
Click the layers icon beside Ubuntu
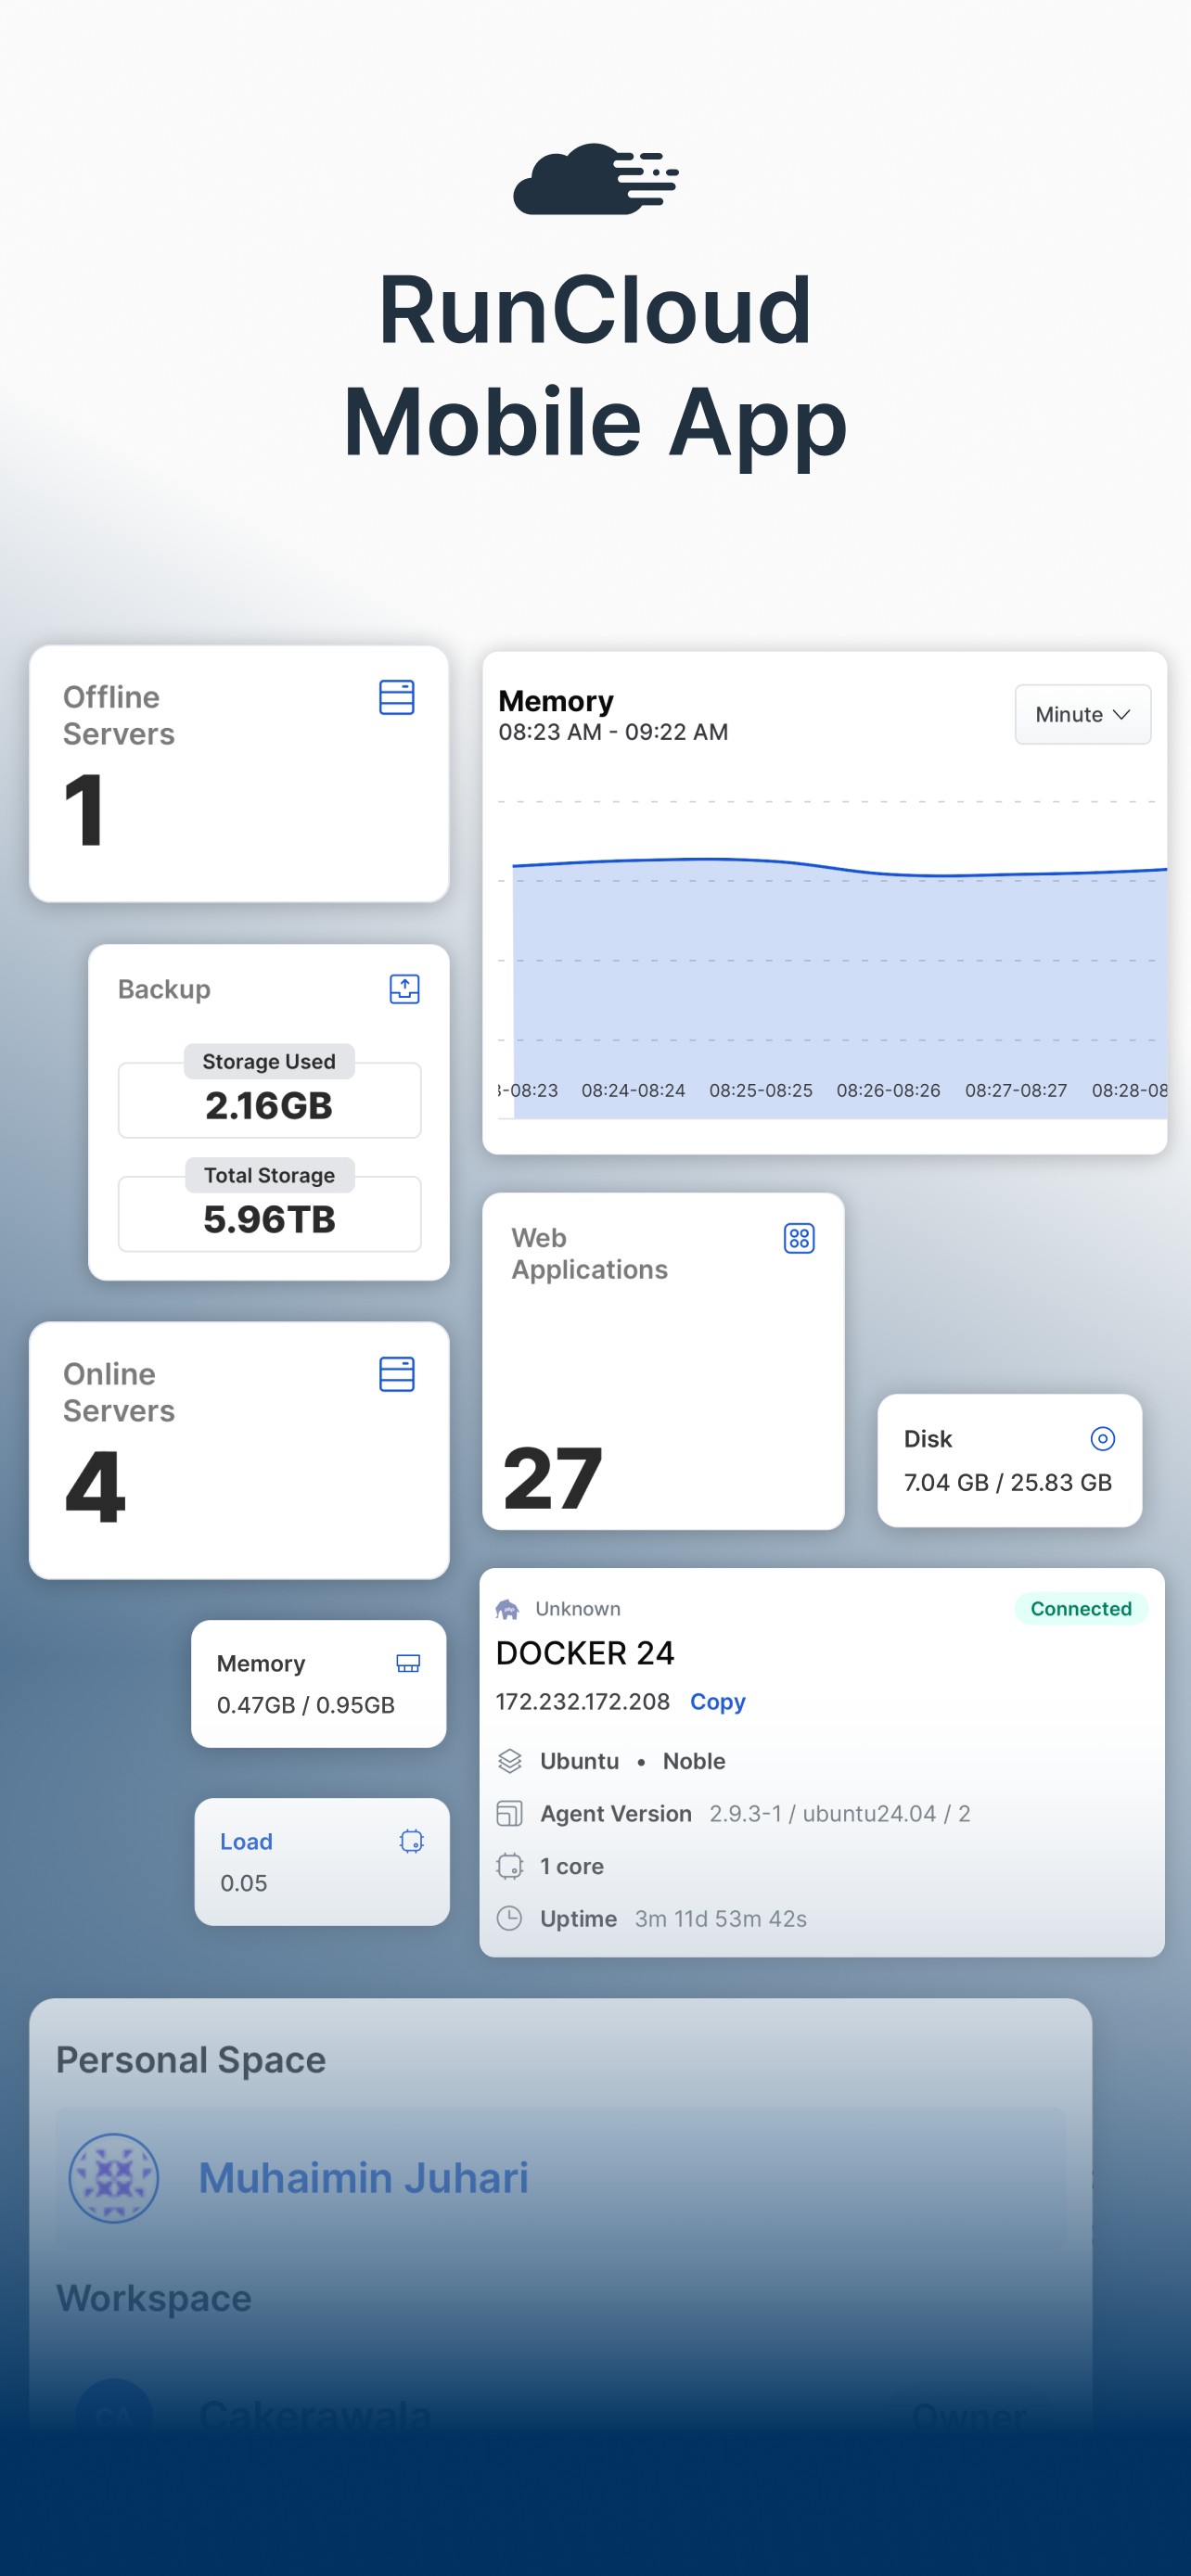coord(510,1761)
